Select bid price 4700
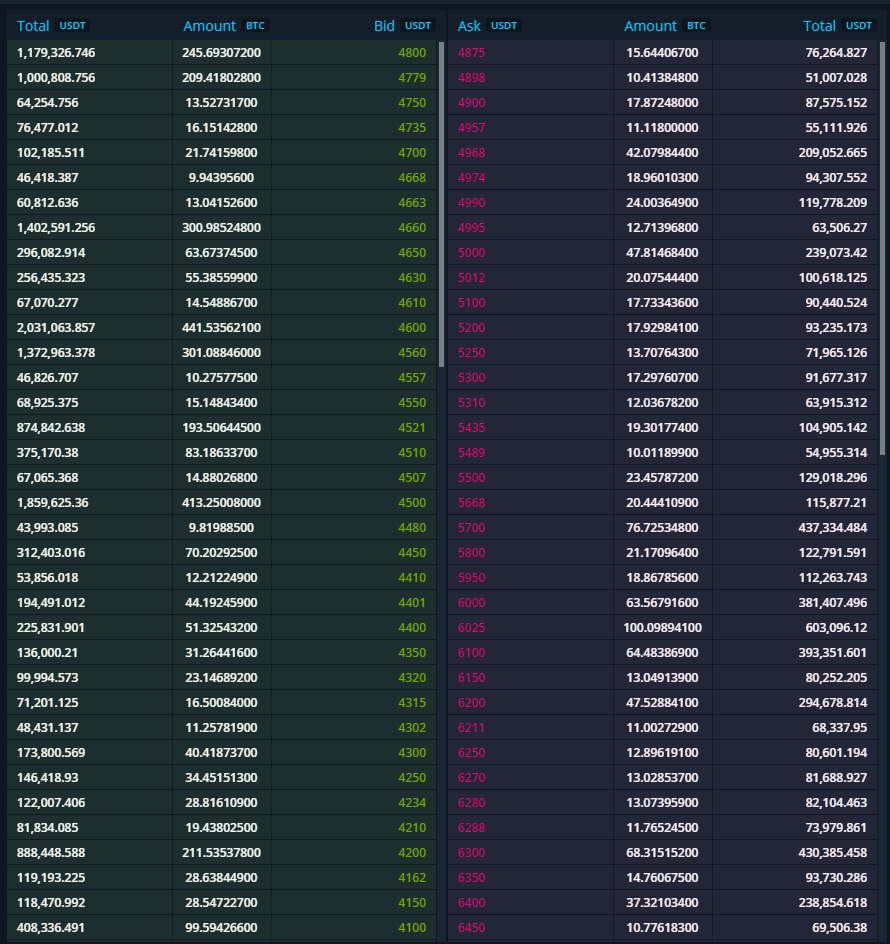The height and width of the screenshot is (944, 890). click(x=412, y=152)
